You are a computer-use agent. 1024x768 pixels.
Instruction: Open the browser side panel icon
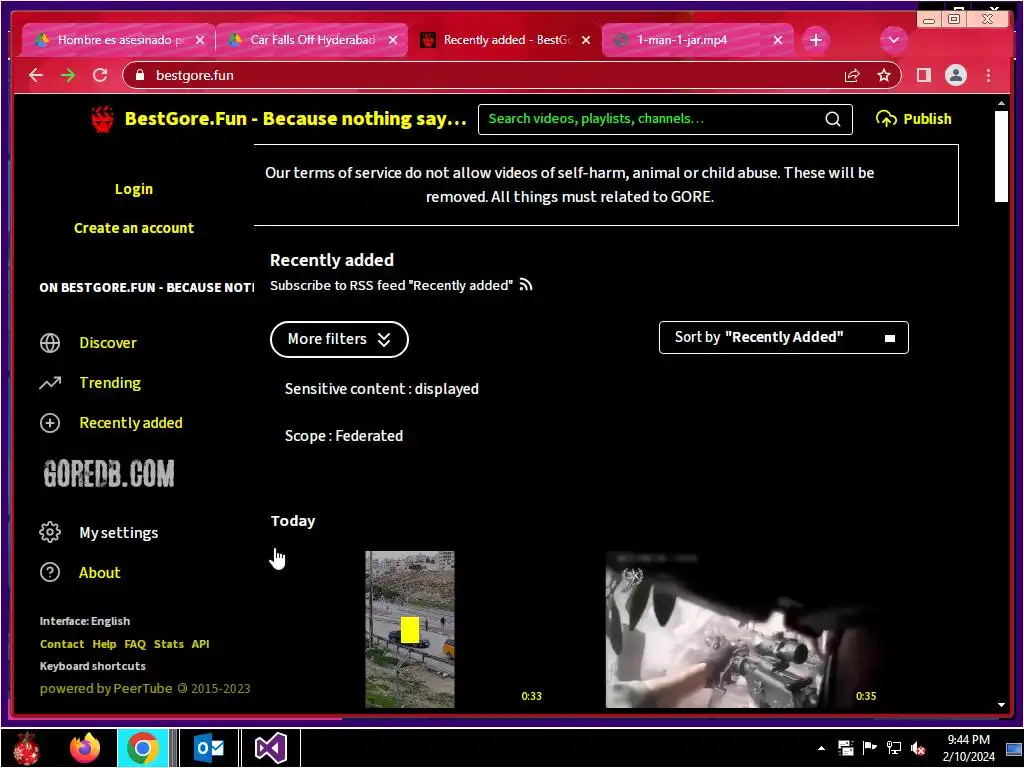click(x=923, y=76)
